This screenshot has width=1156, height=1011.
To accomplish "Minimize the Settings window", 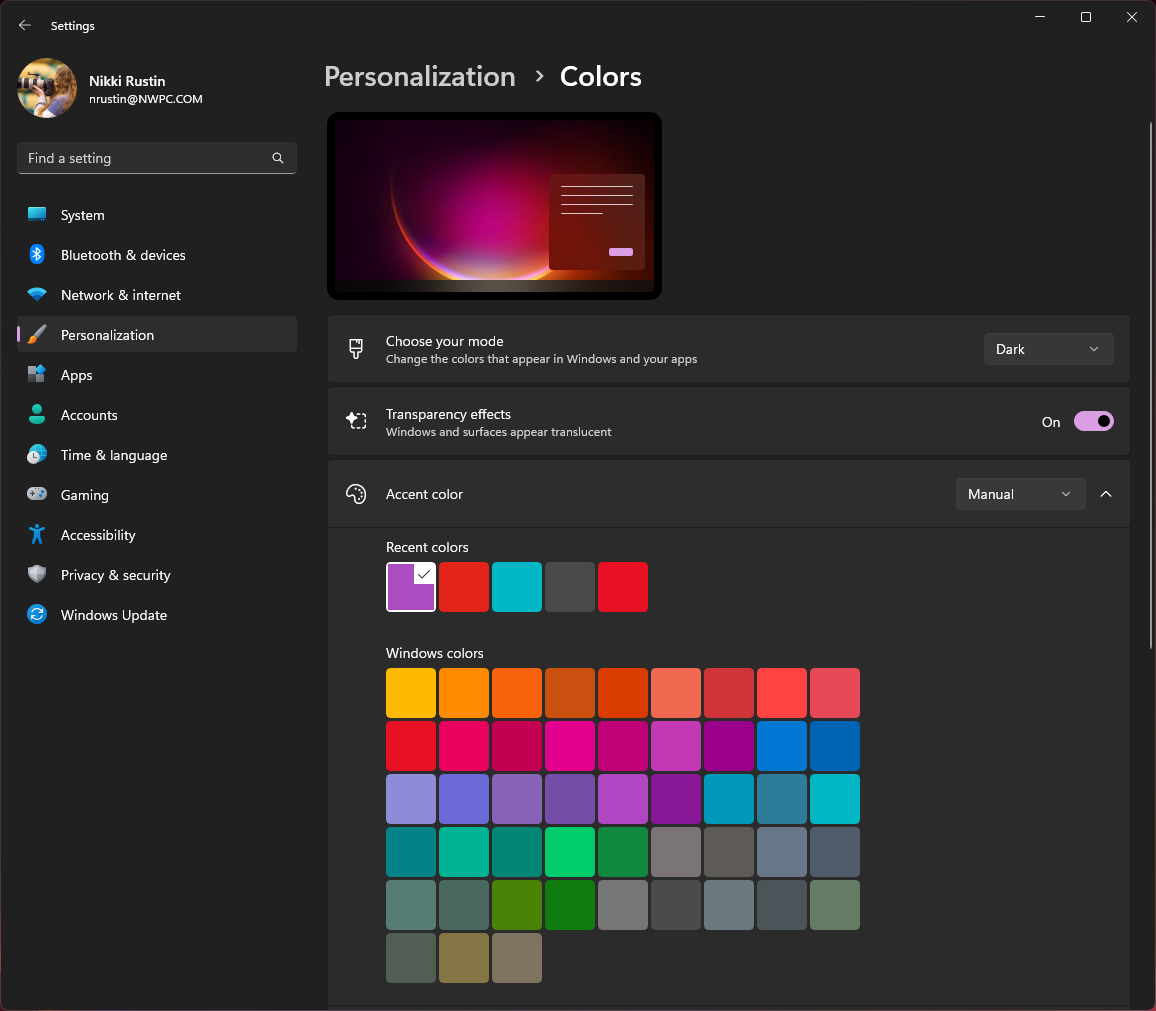I will tap(1040, 17).
